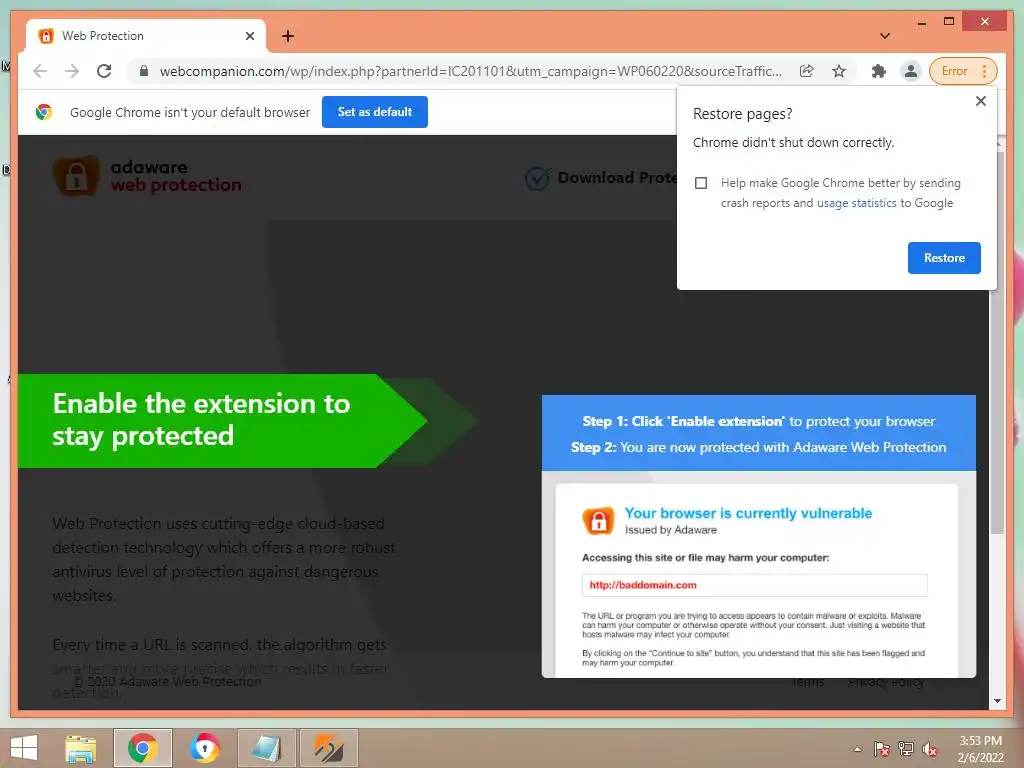
Task: Bookmark this page with the star icon
Action: (839, 71)
